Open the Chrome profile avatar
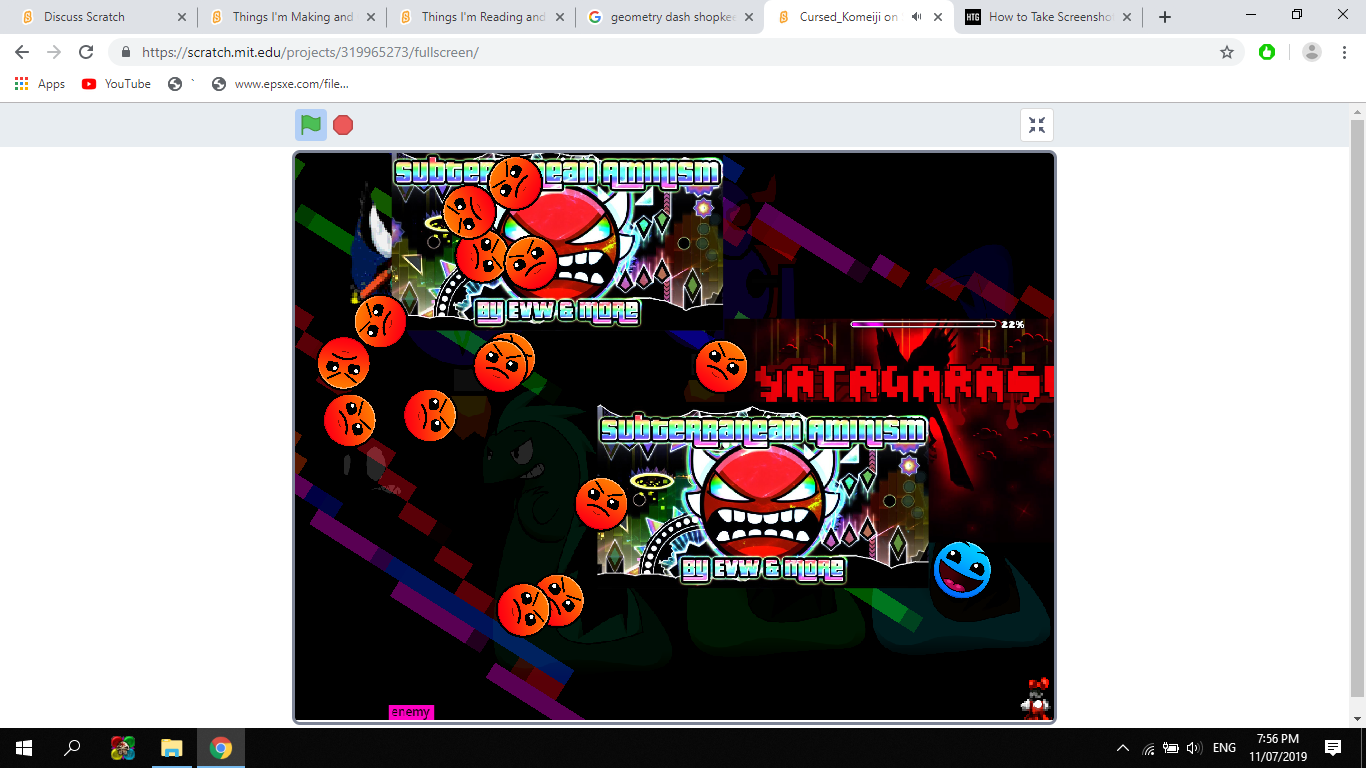The width and height of the screenshot is (1366, 768). pyautogui.click(x=1312, y=52)
